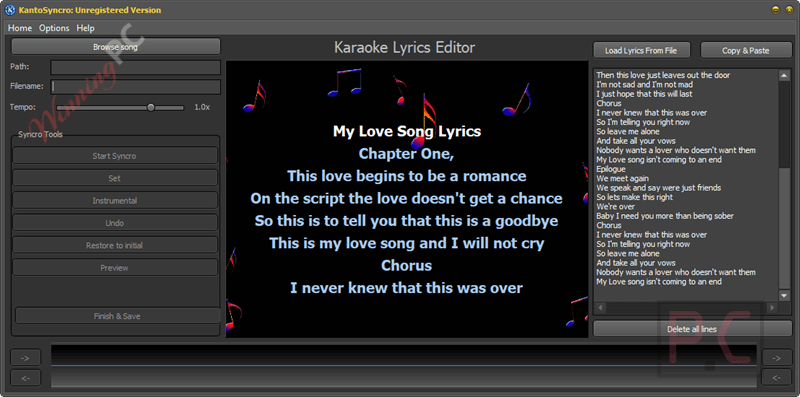The height and width of the screenshot is (397, 800).
Task: Select lyric 'Then this love just leaves out the door'
Action: (663, 75)
